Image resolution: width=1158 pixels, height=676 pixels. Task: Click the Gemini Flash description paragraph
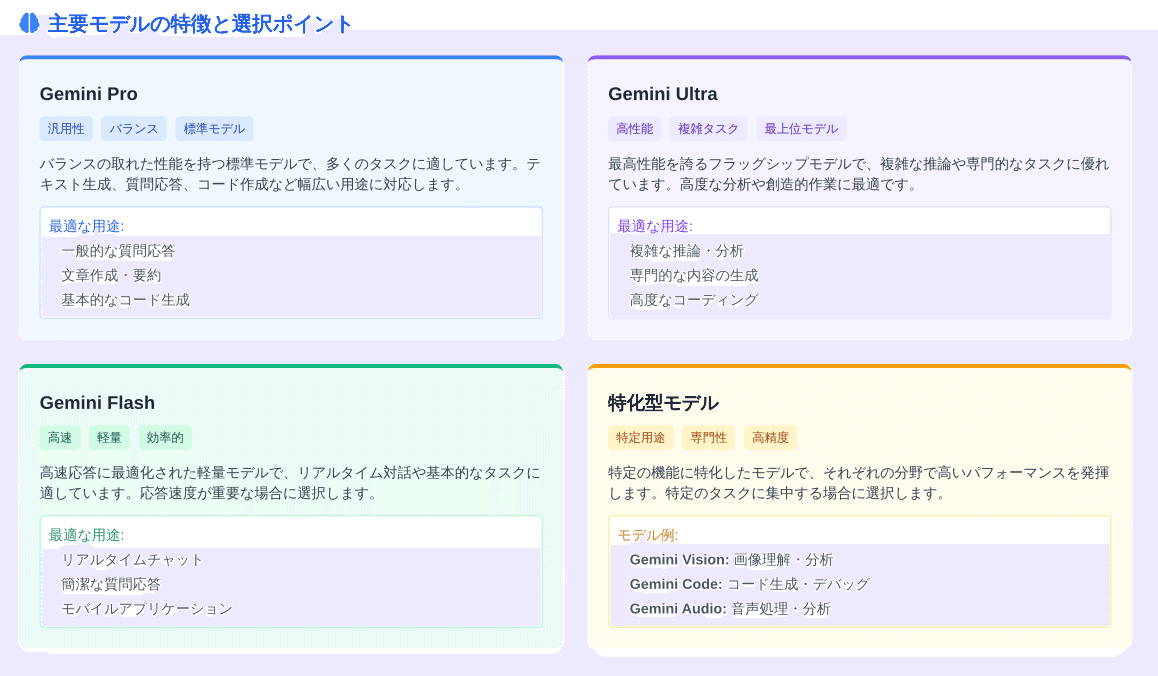point(291,483)
